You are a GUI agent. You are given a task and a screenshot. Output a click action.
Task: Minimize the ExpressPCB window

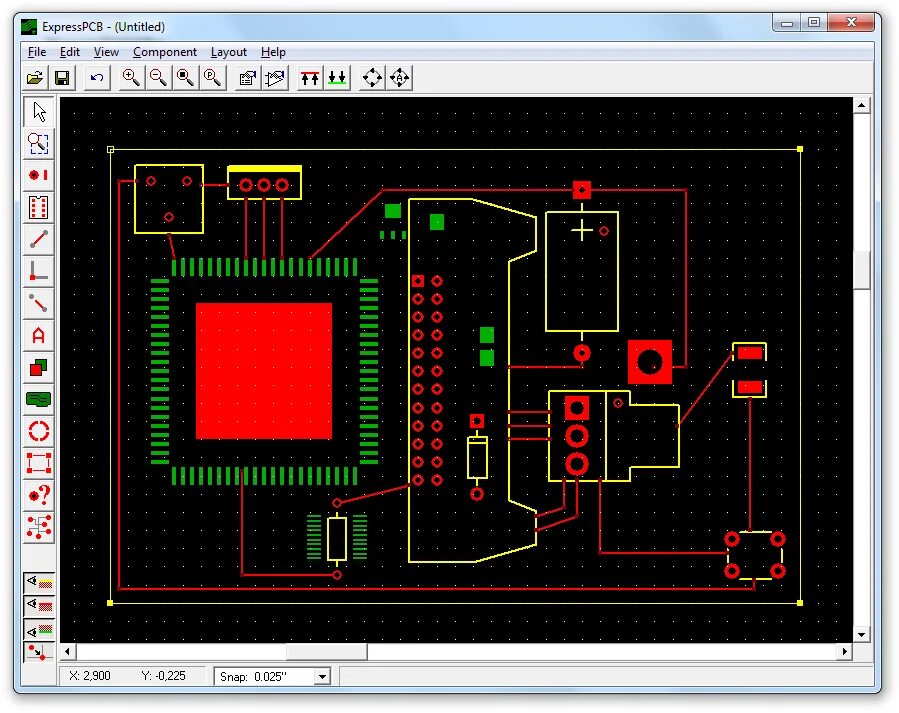click(787, 23)
